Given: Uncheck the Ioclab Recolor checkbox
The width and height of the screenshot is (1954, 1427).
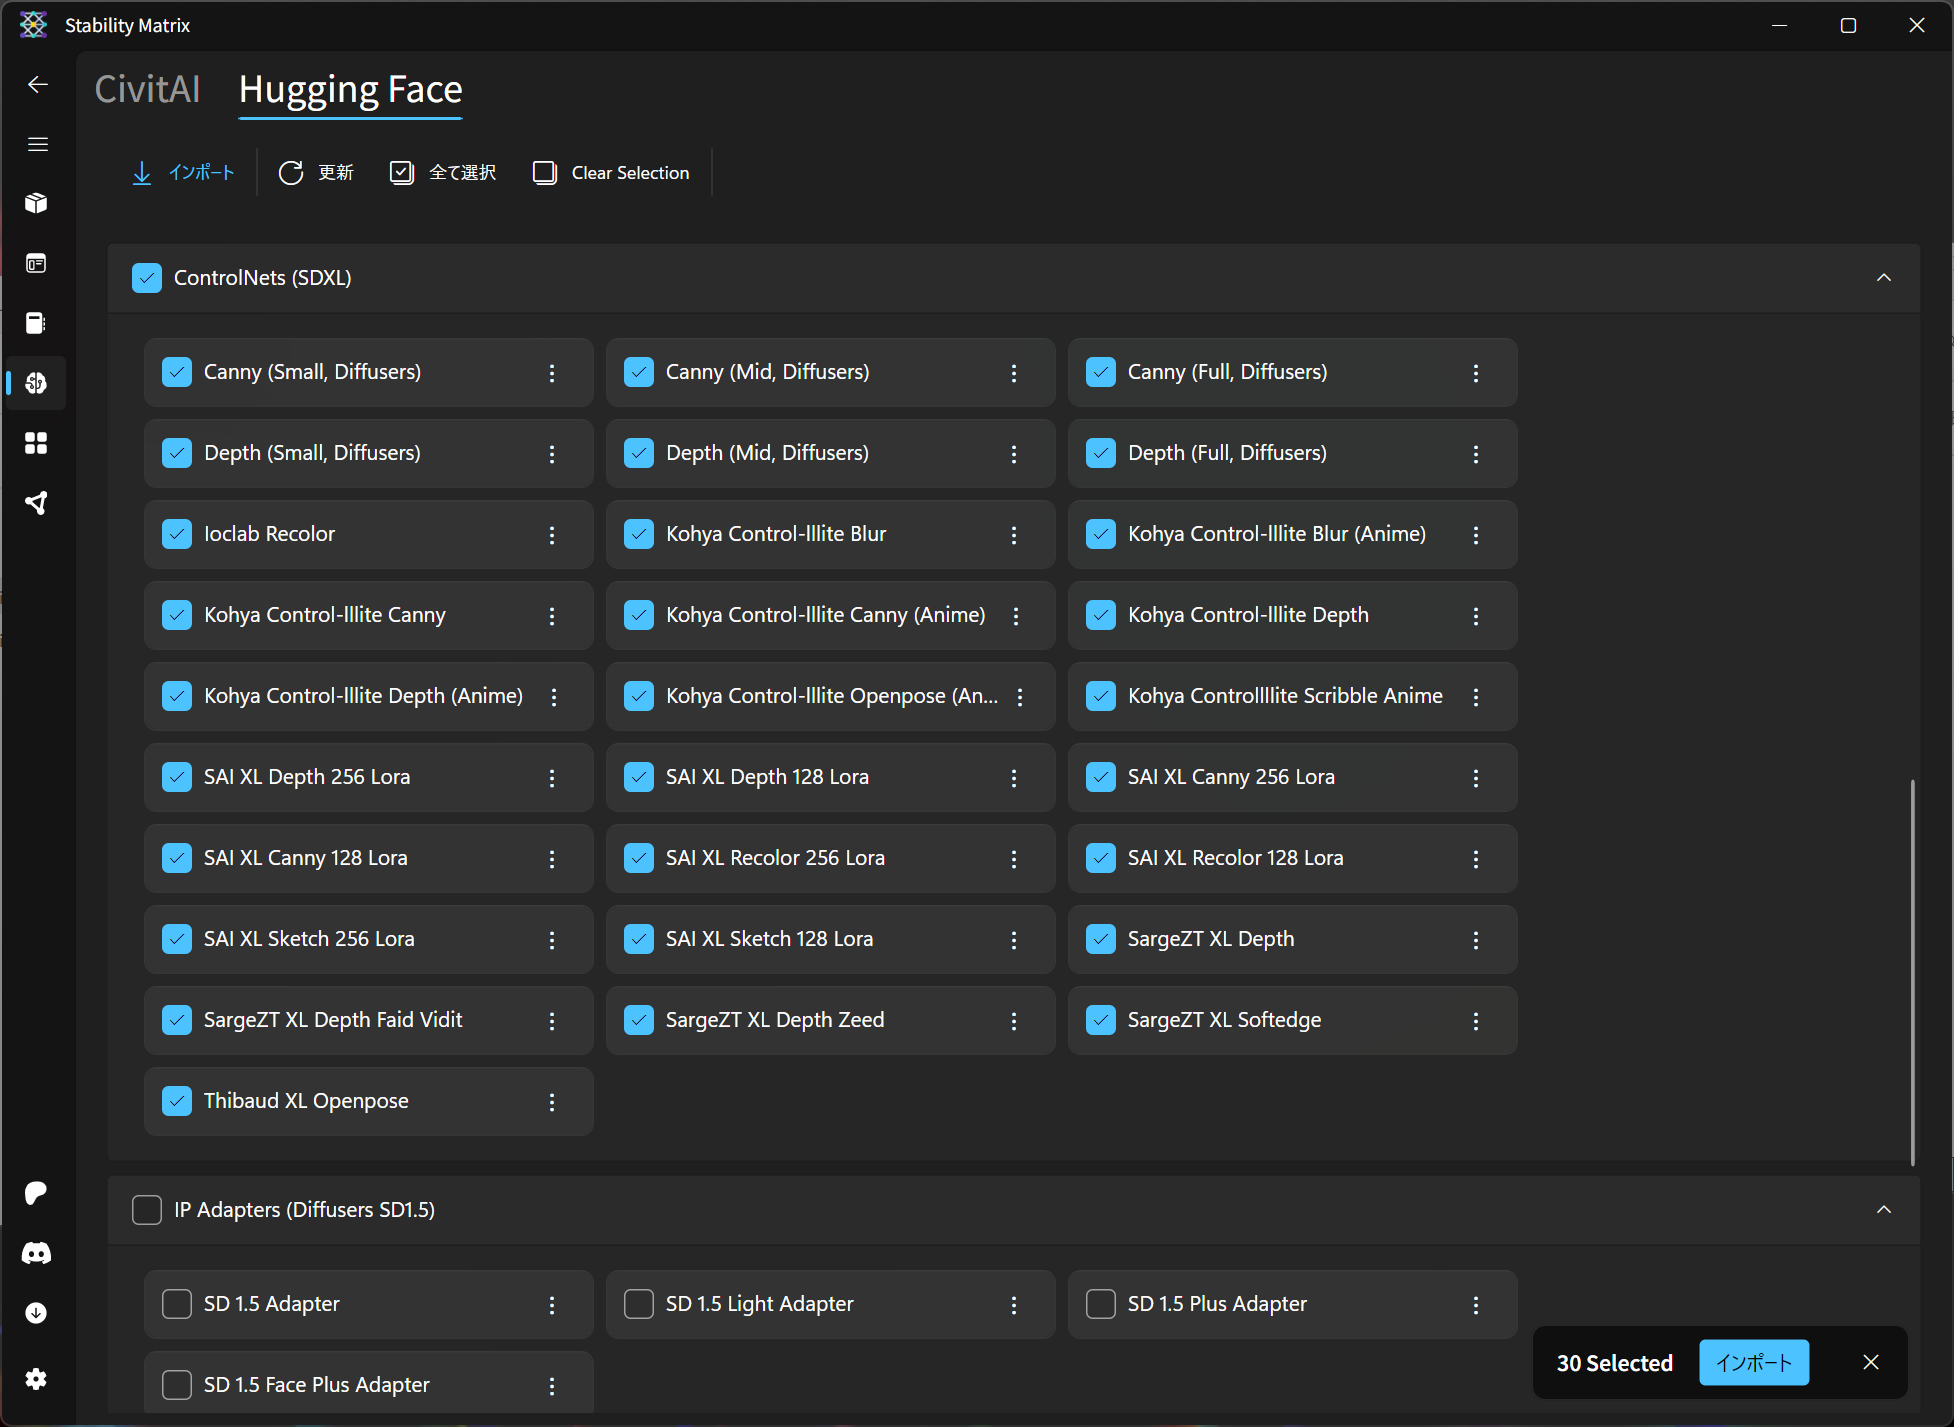Looking at the screenshot, I should coord(177,534).
